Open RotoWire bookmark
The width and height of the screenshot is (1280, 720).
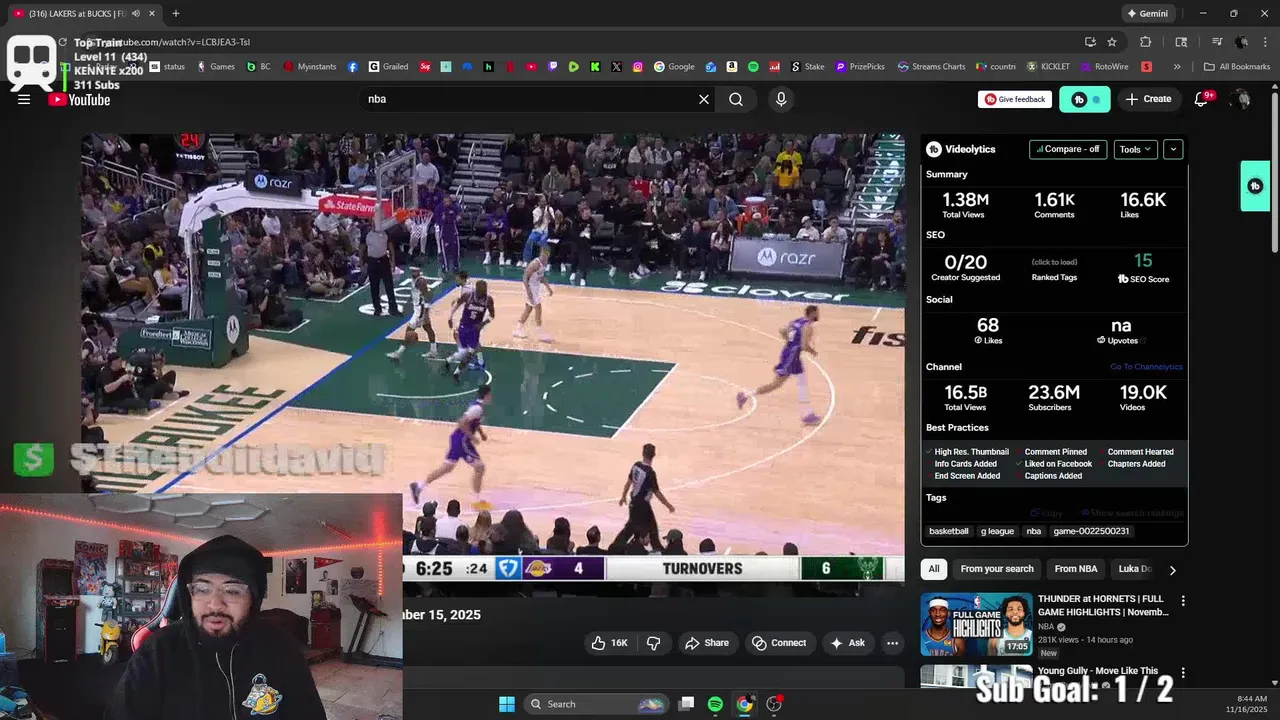coord(1104,67)
